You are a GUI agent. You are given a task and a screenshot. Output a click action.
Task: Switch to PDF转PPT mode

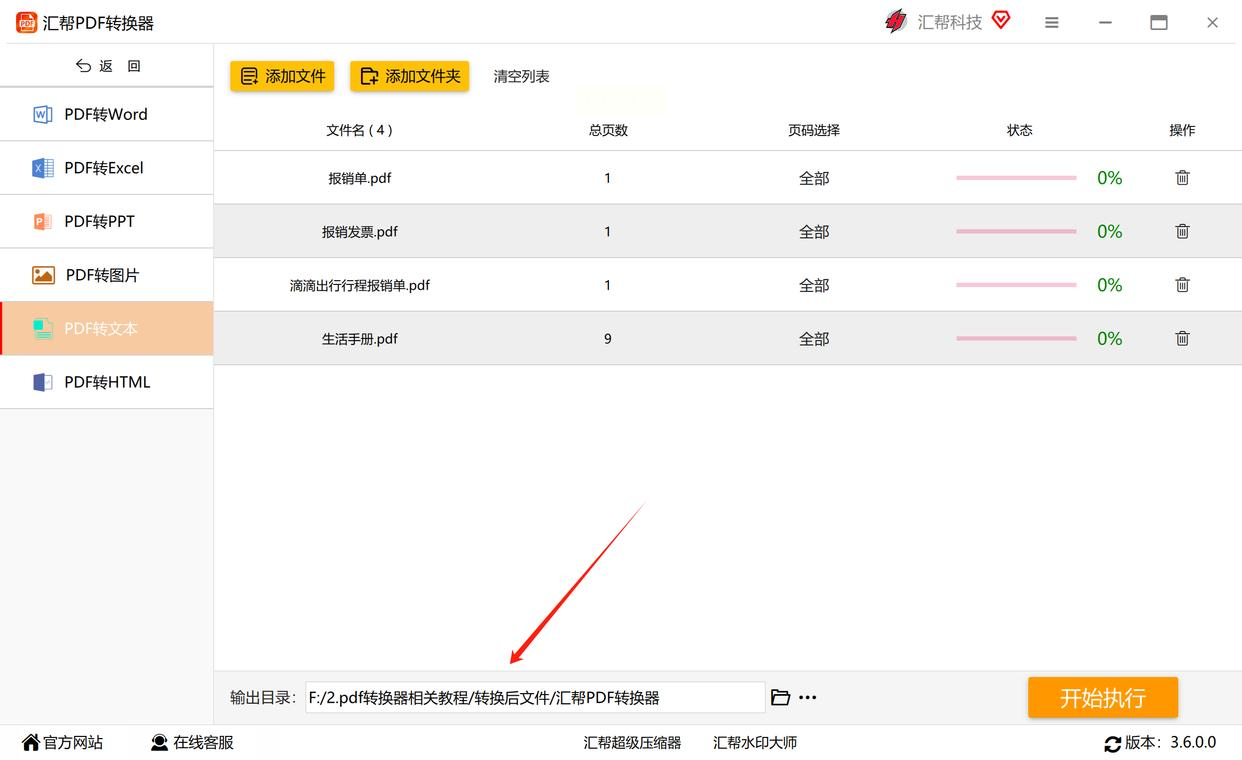pos(107,221)
